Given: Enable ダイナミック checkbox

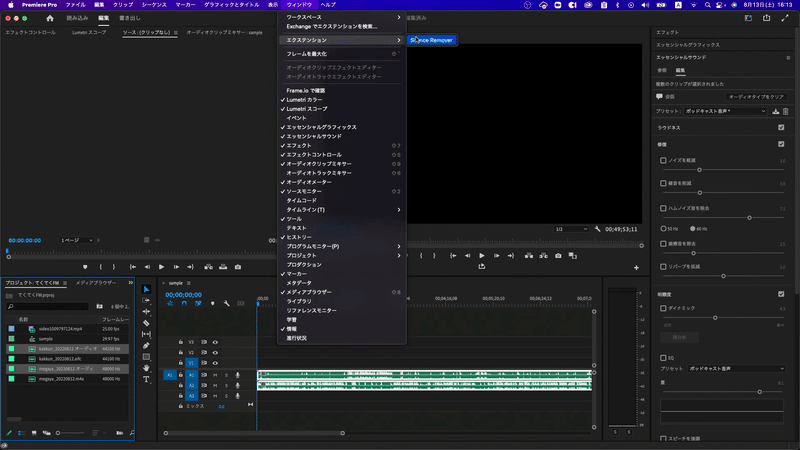Looking at the screenshot, I should click(x=663, y=308).
